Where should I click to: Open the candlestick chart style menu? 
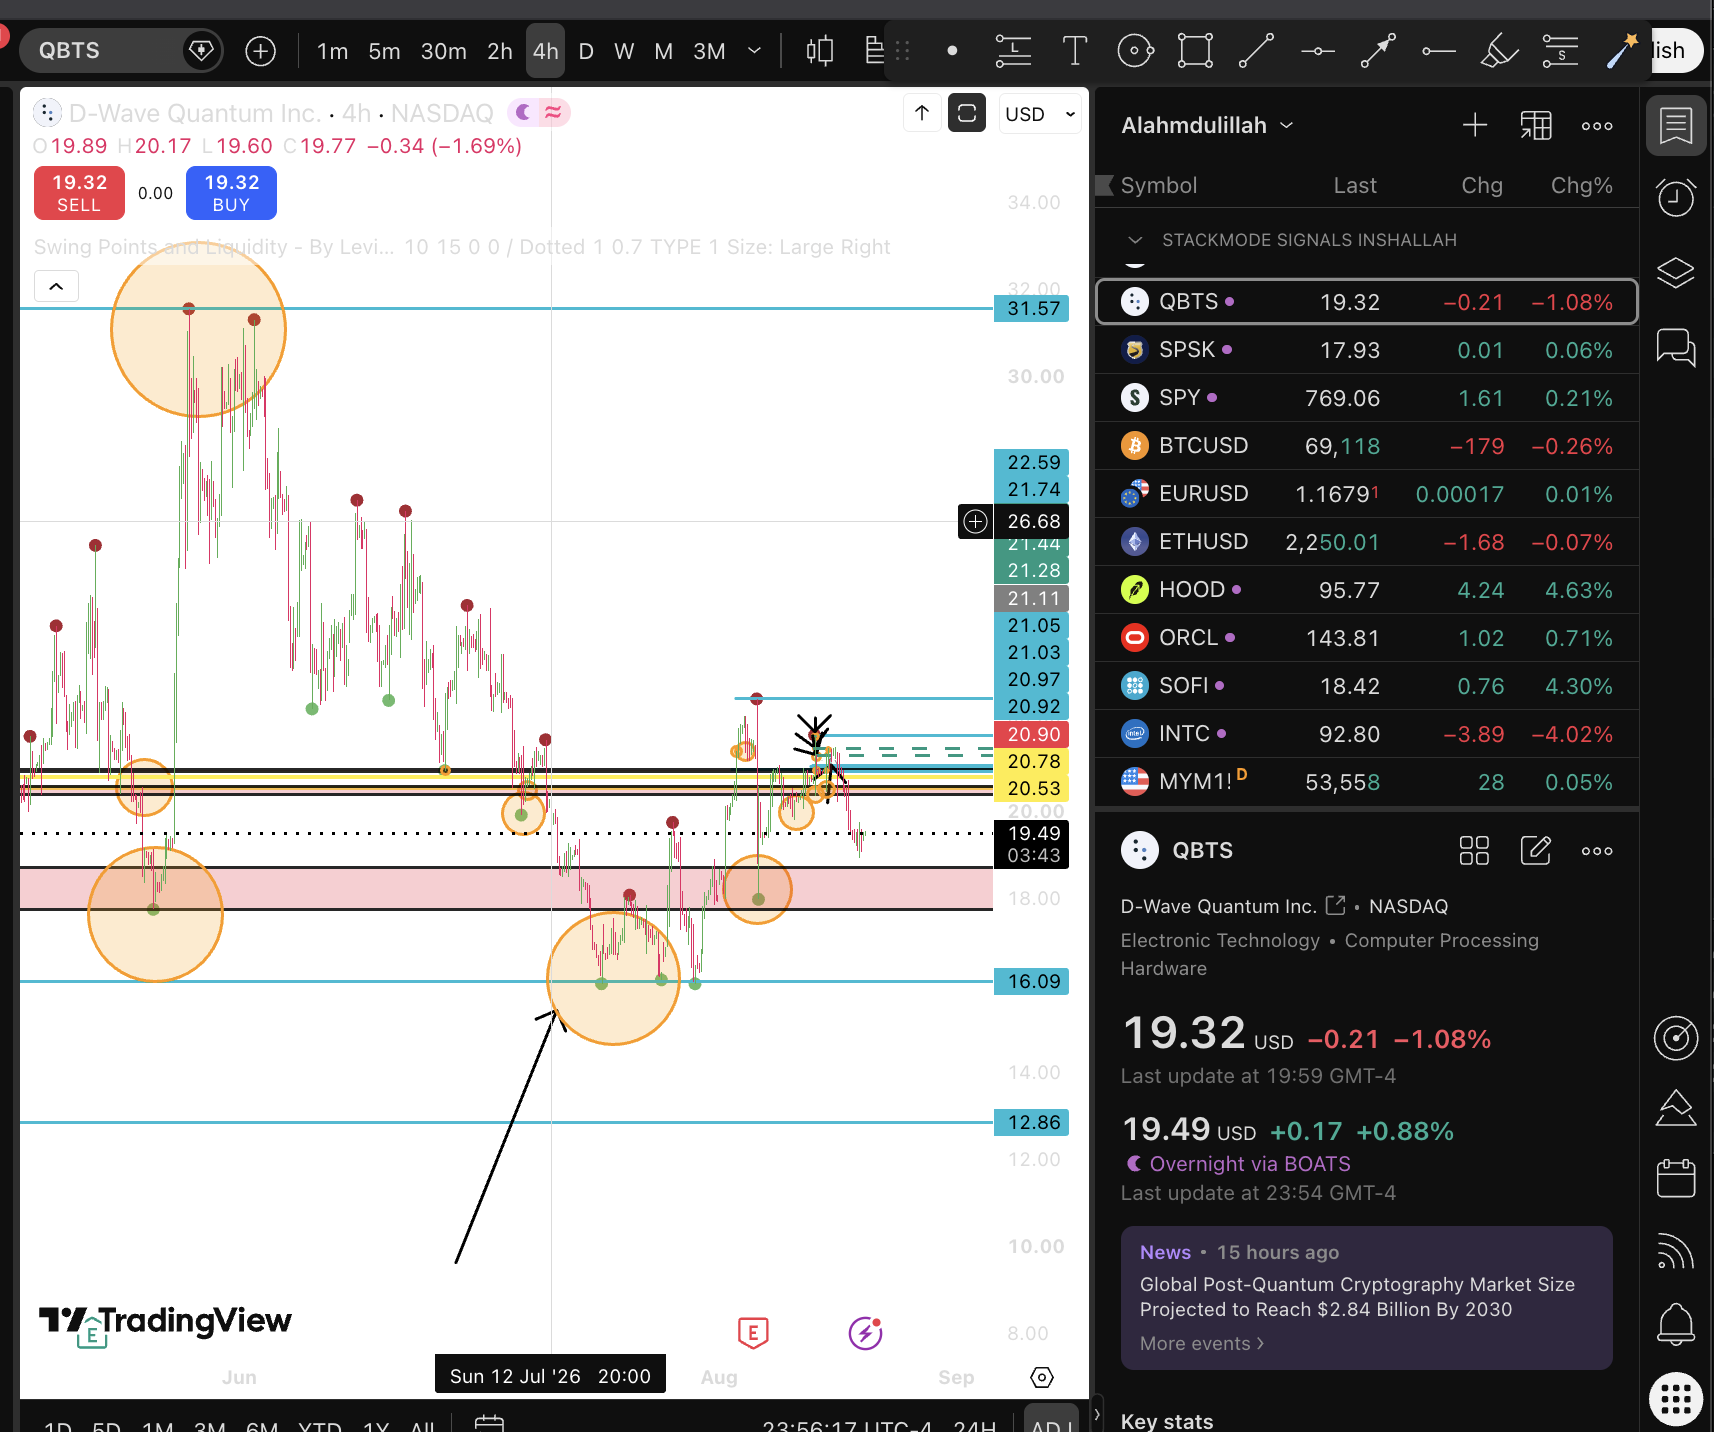820,51
